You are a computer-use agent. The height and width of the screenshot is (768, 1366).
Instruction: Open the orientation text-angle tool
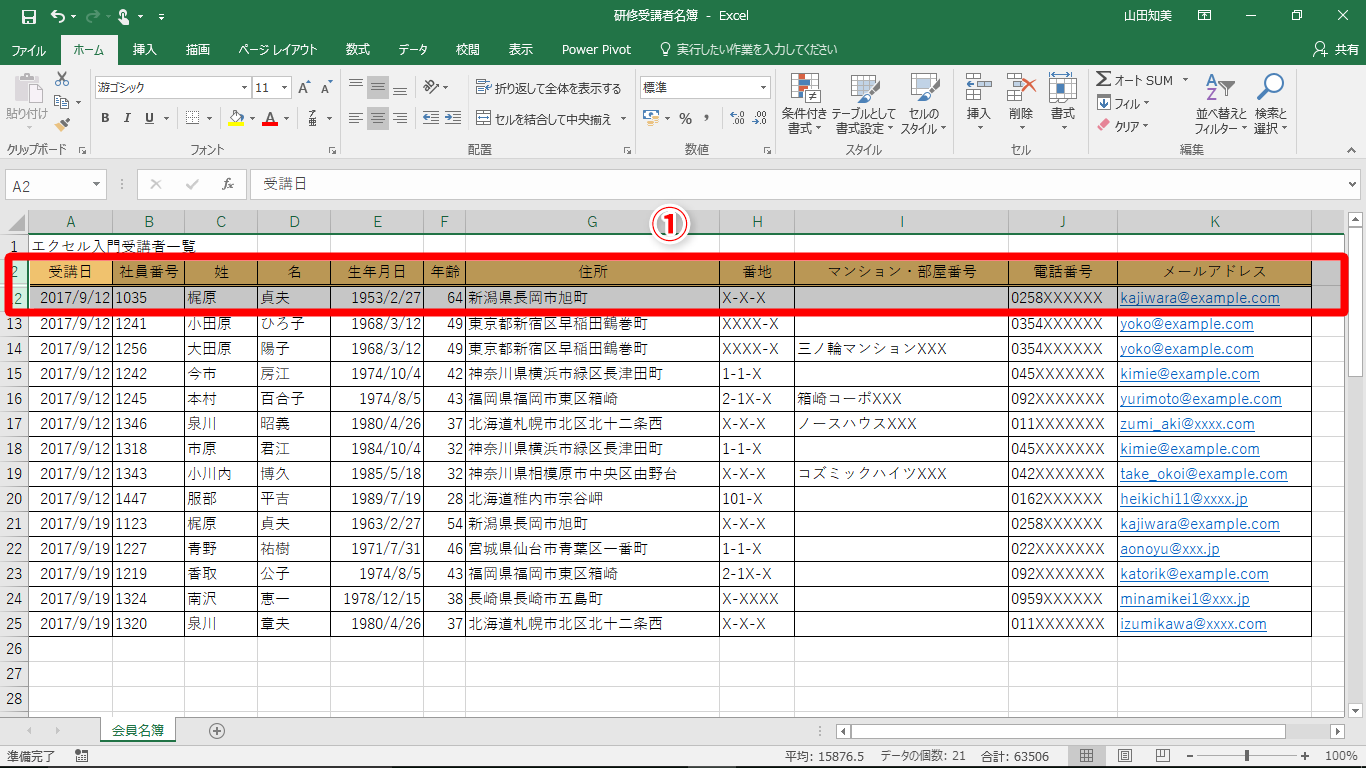point(432,87)
